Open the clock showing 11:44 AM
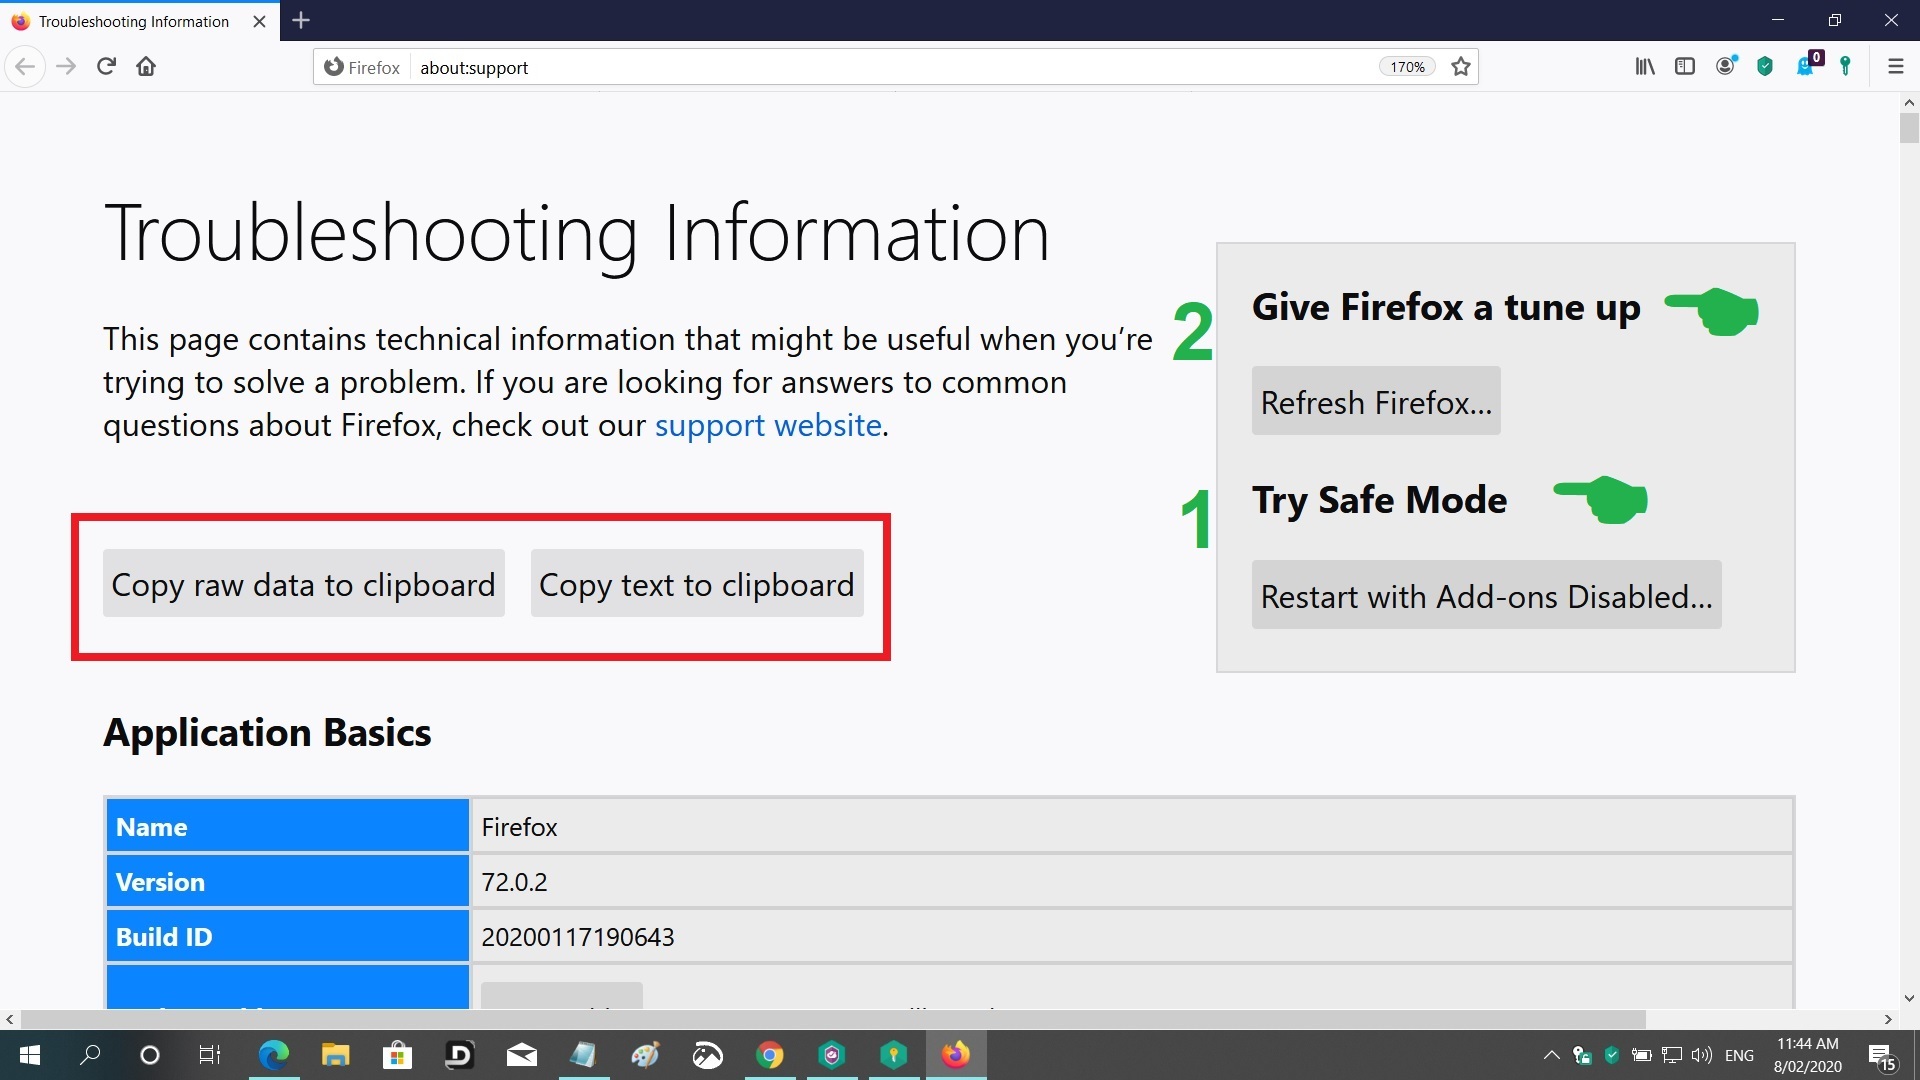Image resolution: width=1920 pixels, height=1080 pixels. pyautogui.click(x=1808, y=1055)
